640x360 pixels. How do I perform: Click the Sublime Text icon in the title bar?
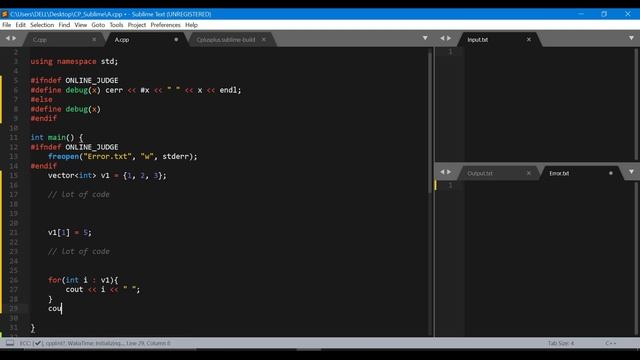click(5, 14)
